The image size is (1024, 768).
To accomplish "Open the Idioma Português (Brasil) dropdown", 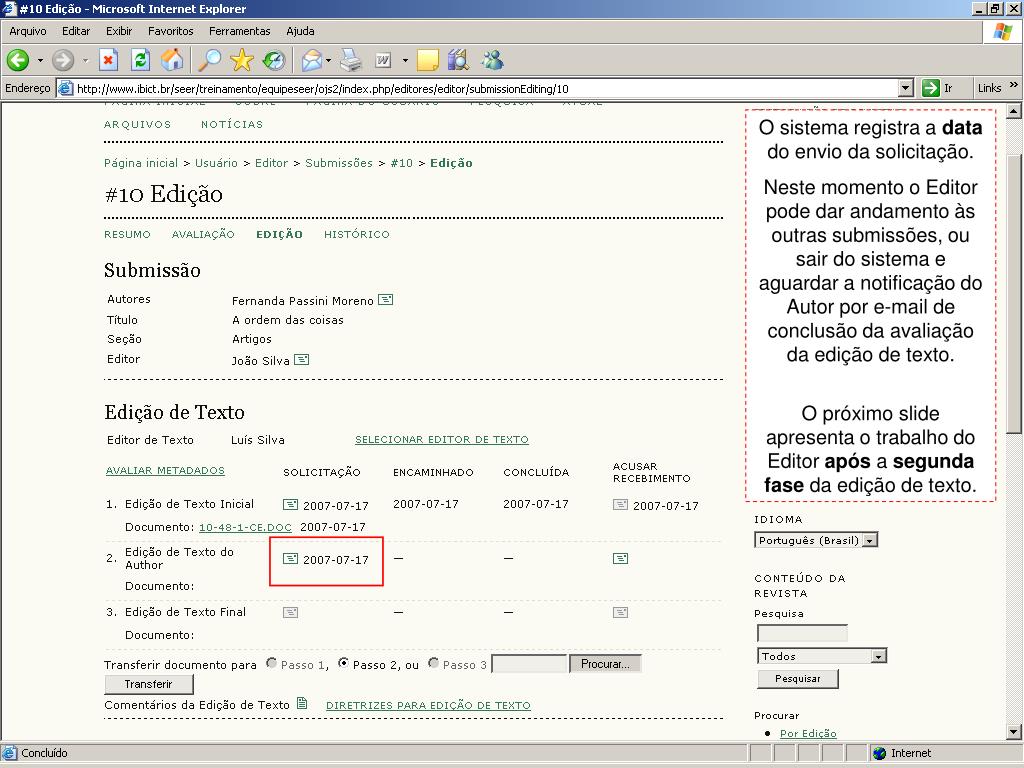I will point(816,540).
